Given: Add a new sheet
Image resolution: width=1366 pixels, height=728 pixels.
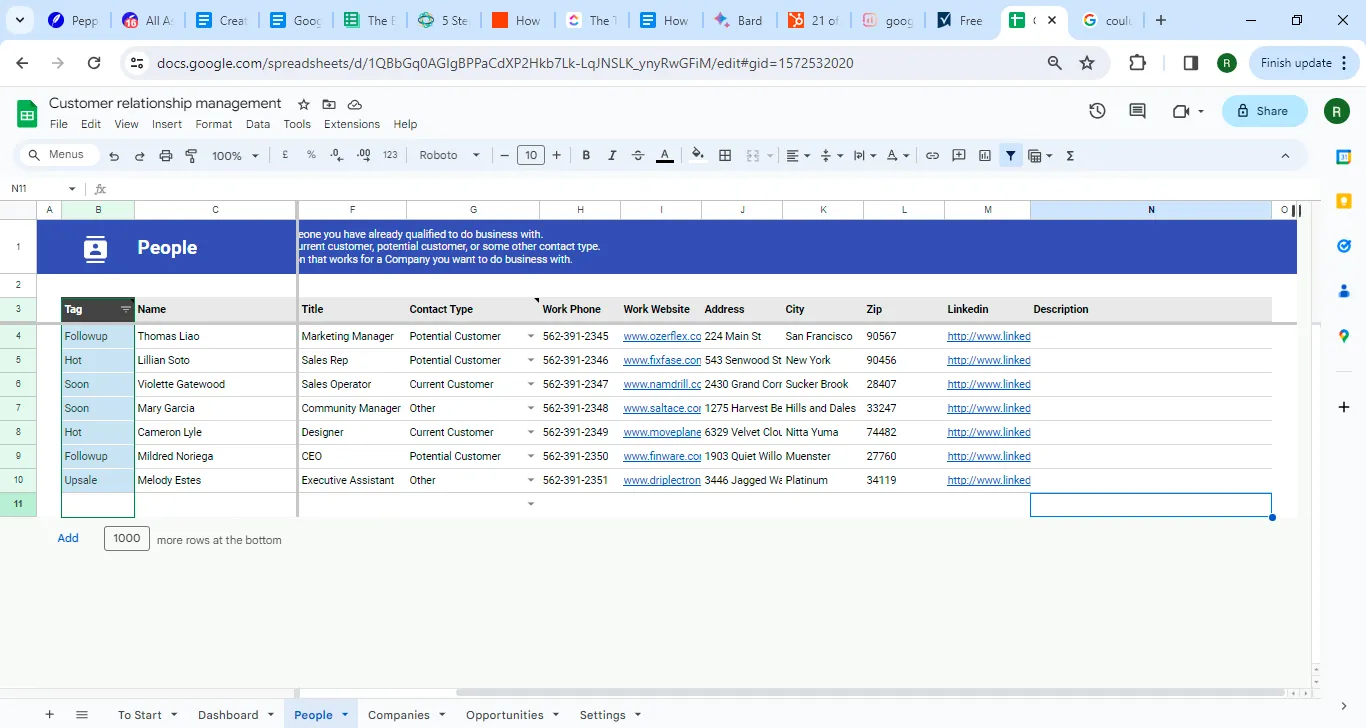Looking at the screenshot, I should 49,715.
